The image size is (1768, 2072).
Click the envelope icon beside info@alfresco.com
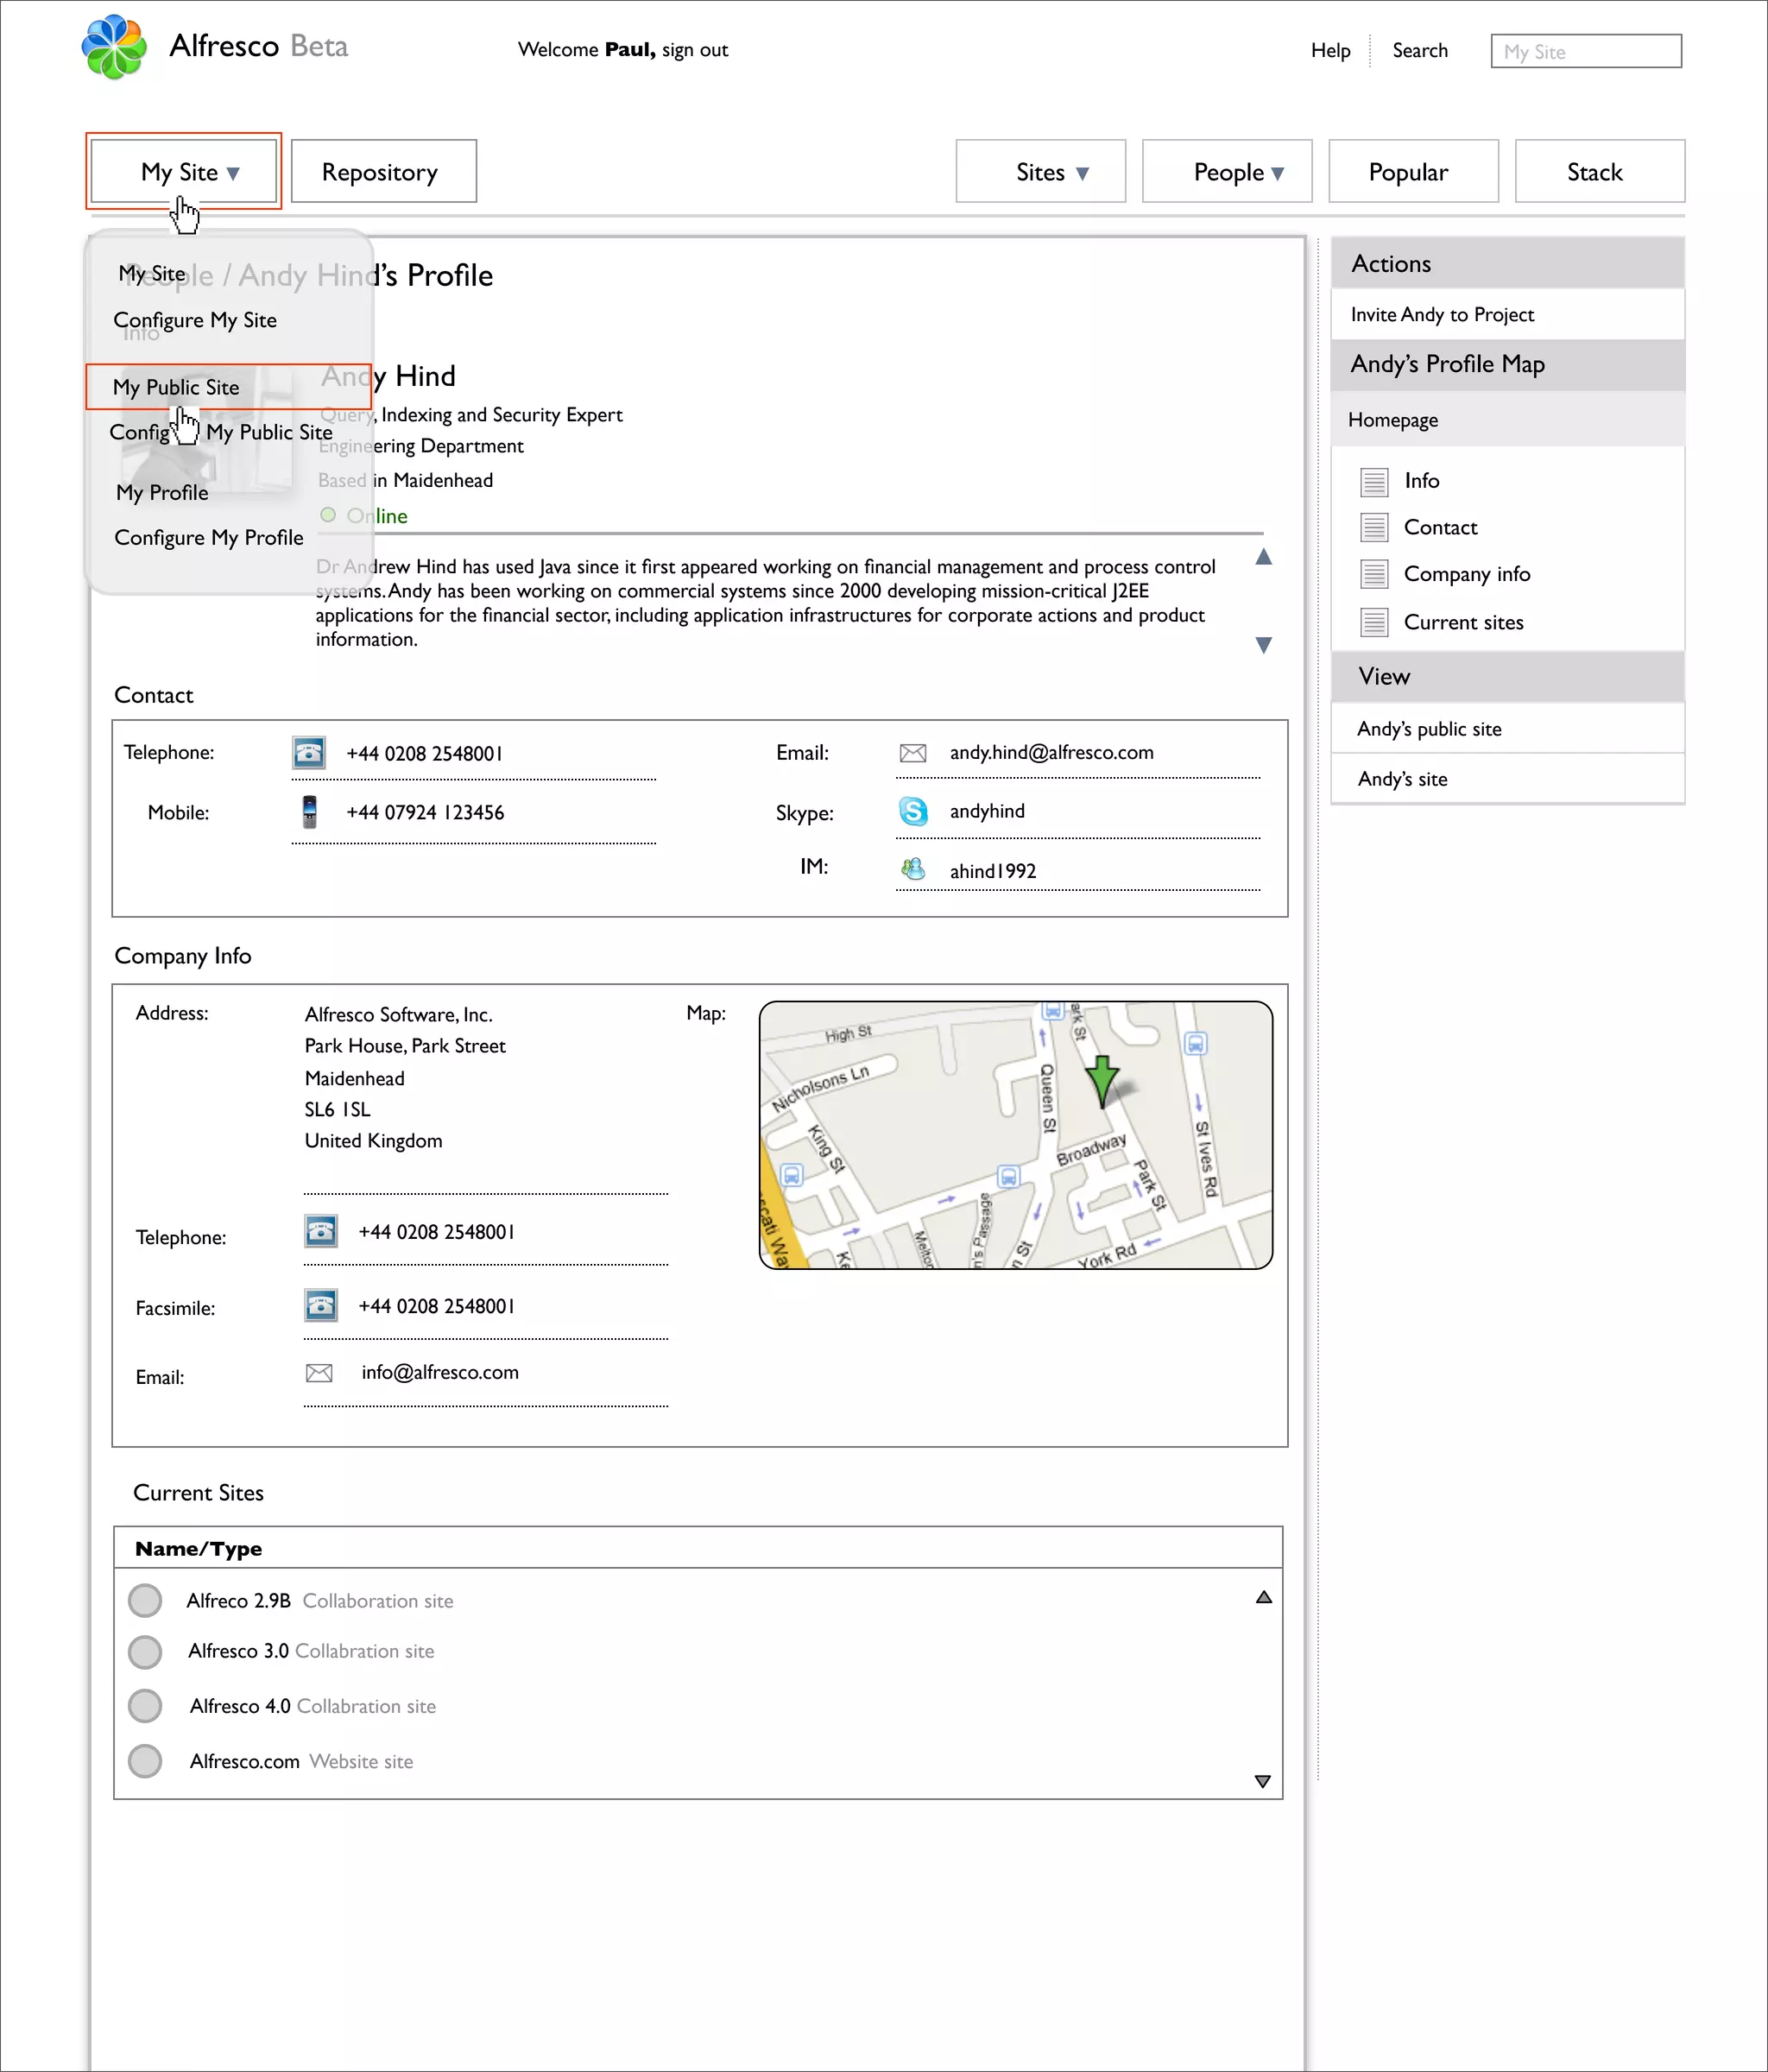[x=319, y=1373]
